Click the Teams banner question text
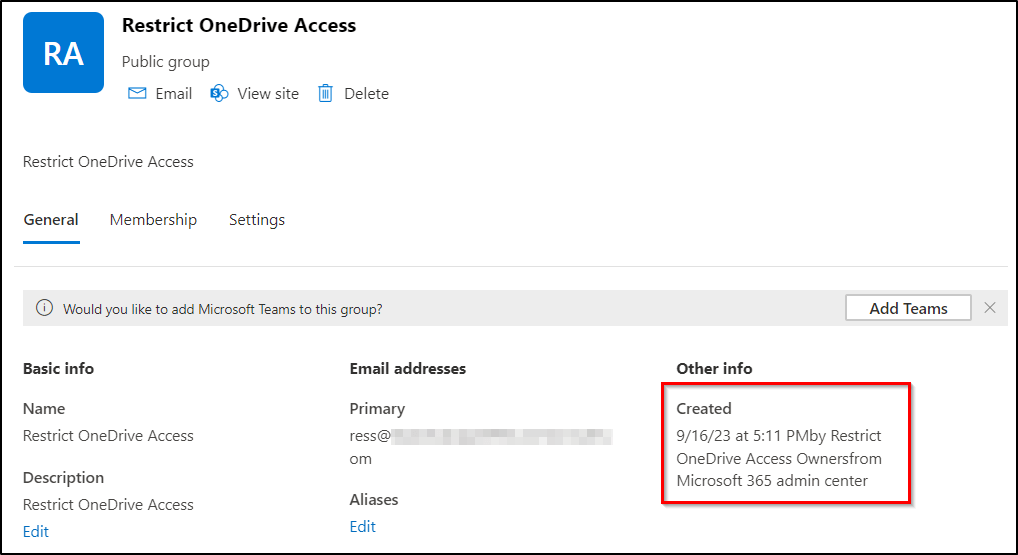The width and height of the screenshot is (1018, 555). click(x=223, y=309)
